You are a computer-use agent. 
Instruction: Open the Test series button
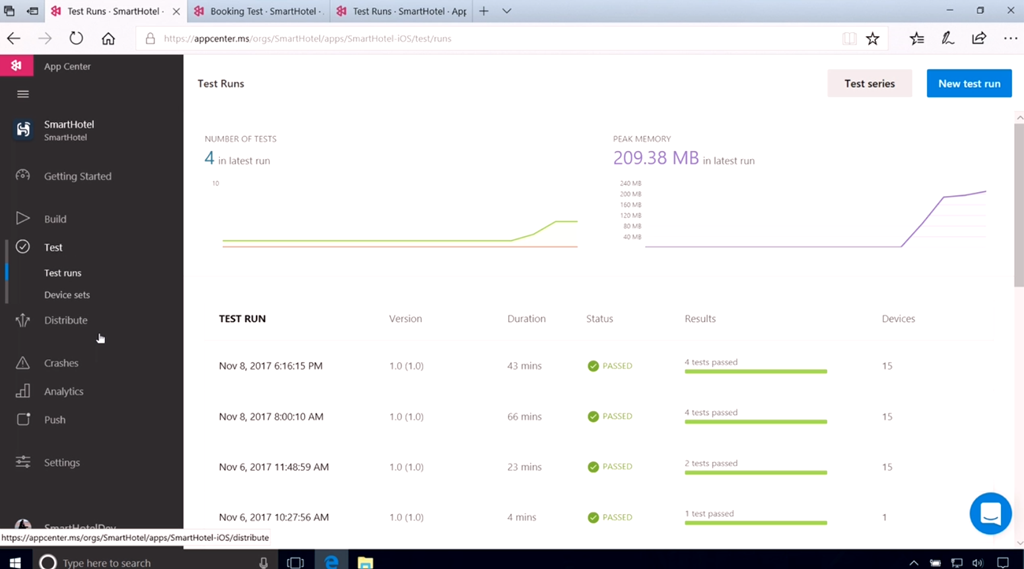(869, 83)
